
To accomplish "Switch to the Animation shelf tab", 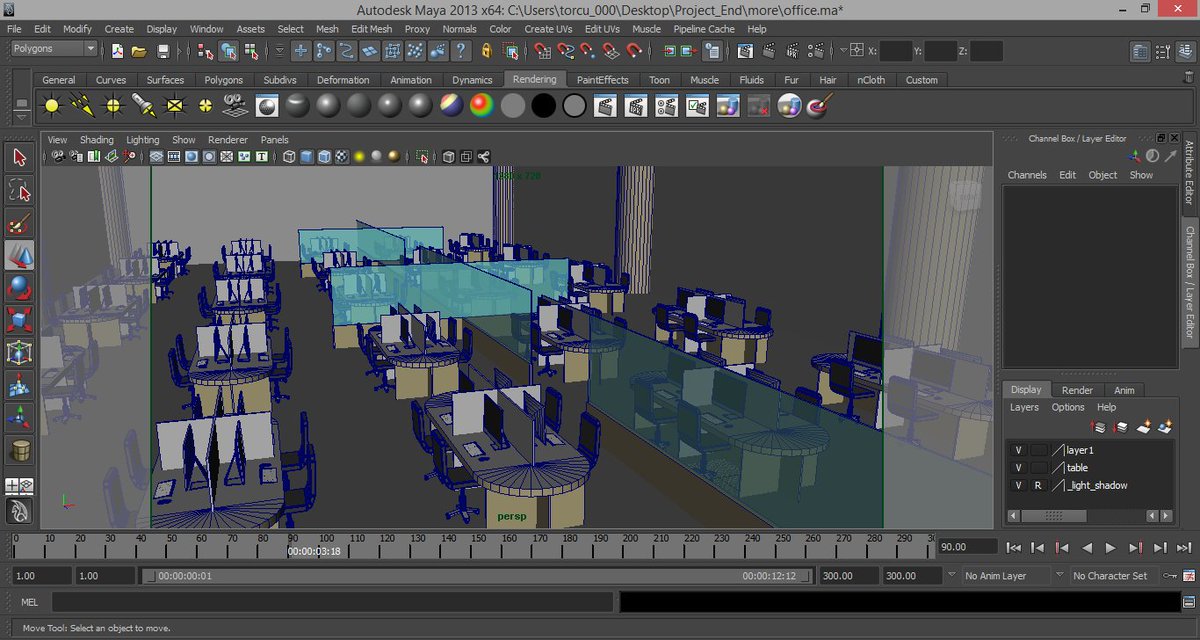I will (411, 80).
